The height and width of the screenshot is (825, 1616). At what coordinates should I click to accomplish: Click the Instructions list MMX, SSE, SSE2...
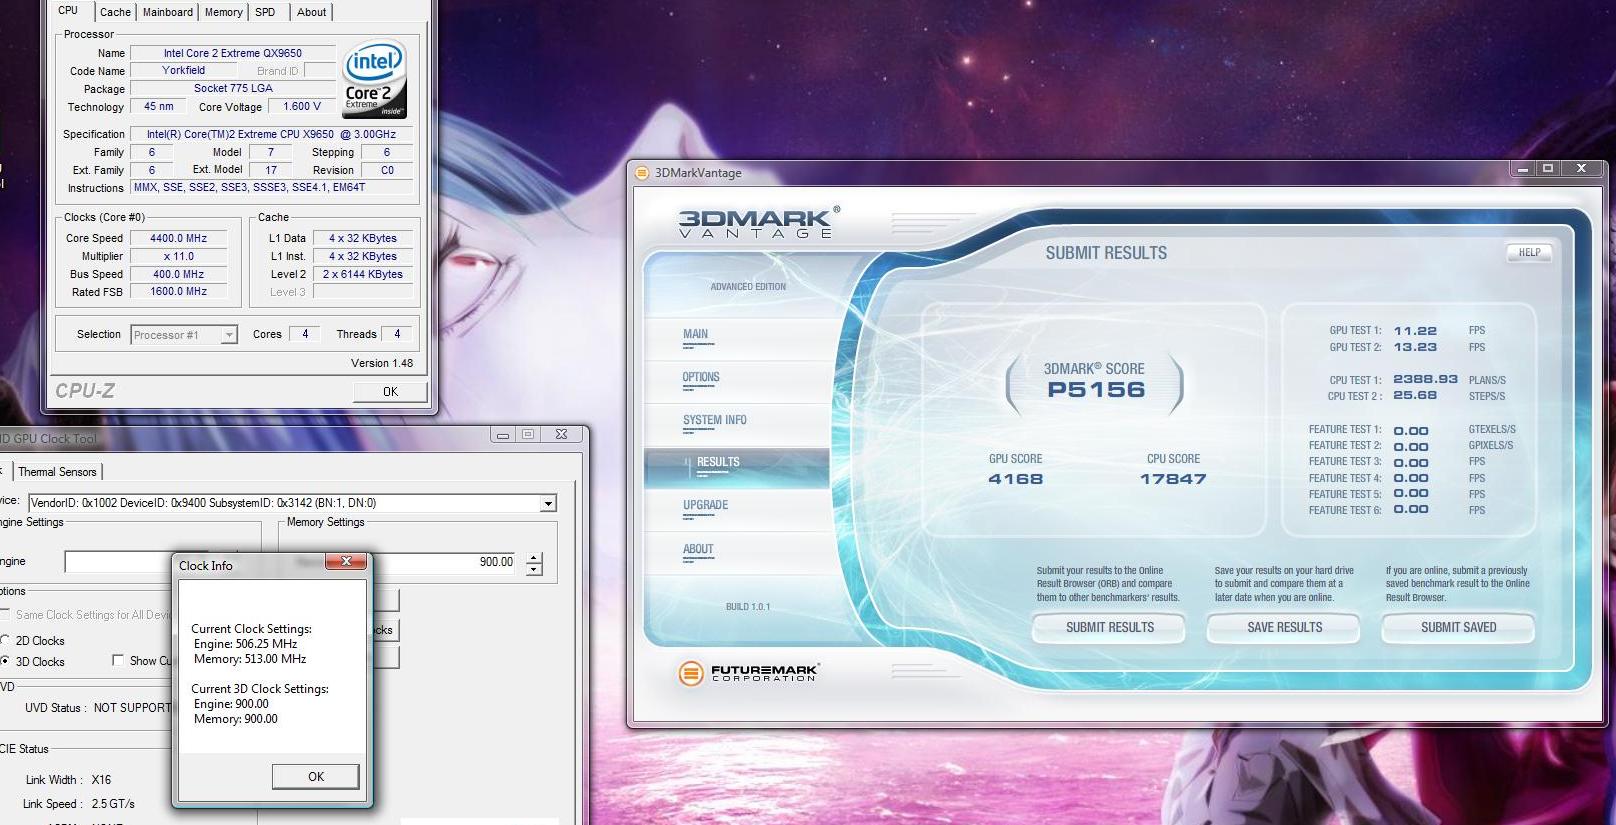click(271, 188)
